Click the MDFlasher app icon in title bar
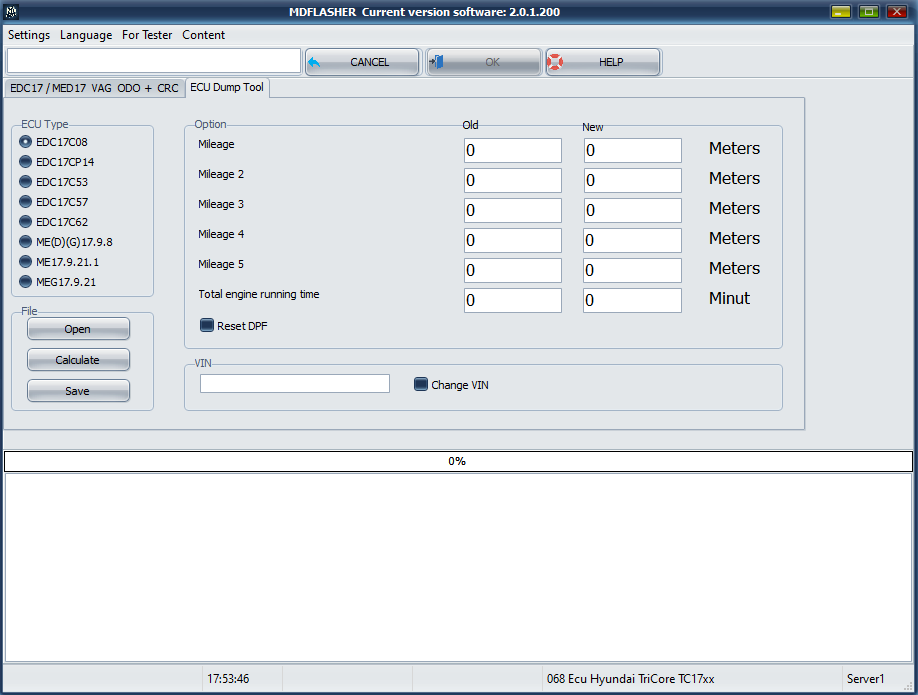 tap(13, 11)
